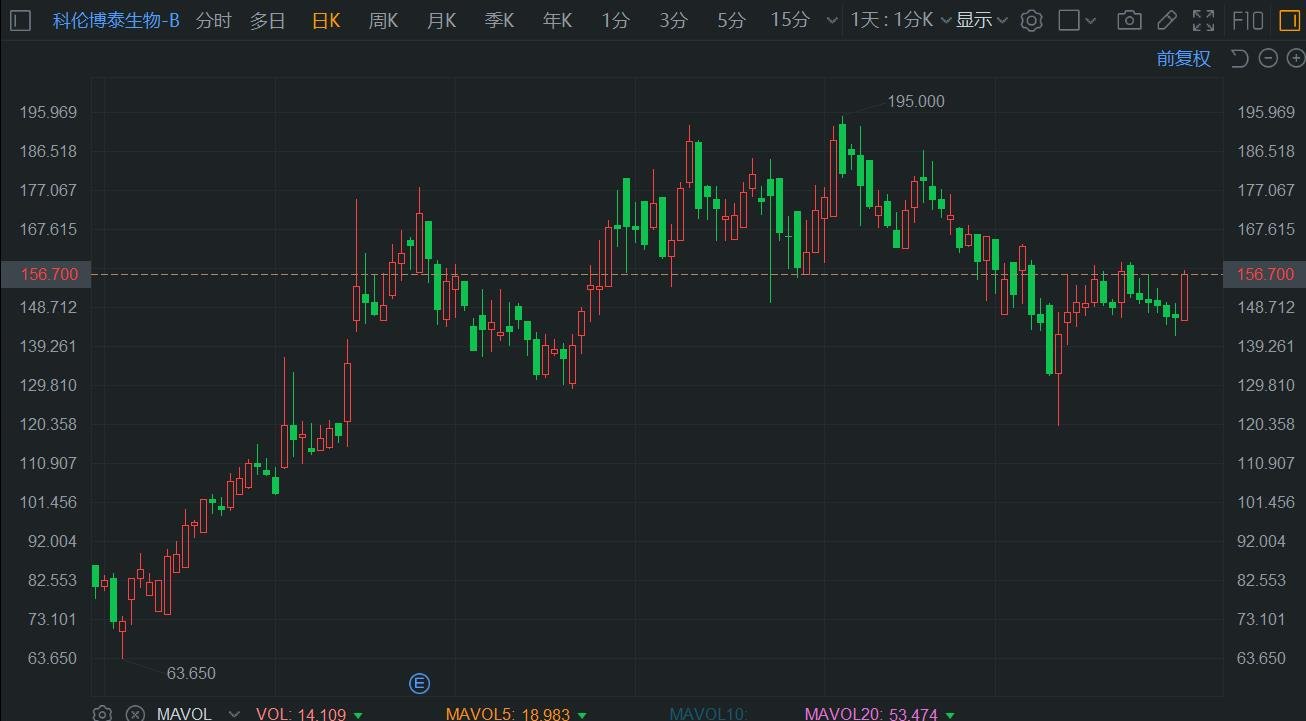
Task: Open the 1天:1分K dropdown
Action: coord(901,20)
